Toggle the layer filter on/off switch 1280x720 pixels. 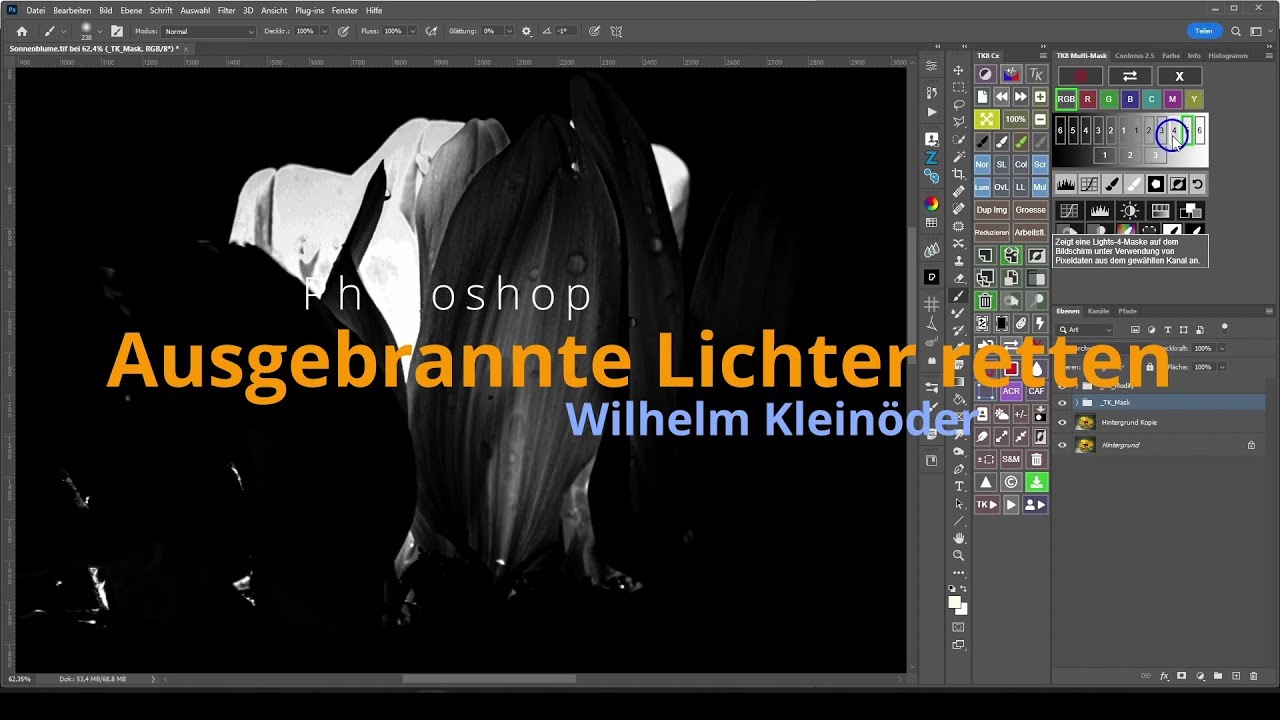[x=1224, y=328]
